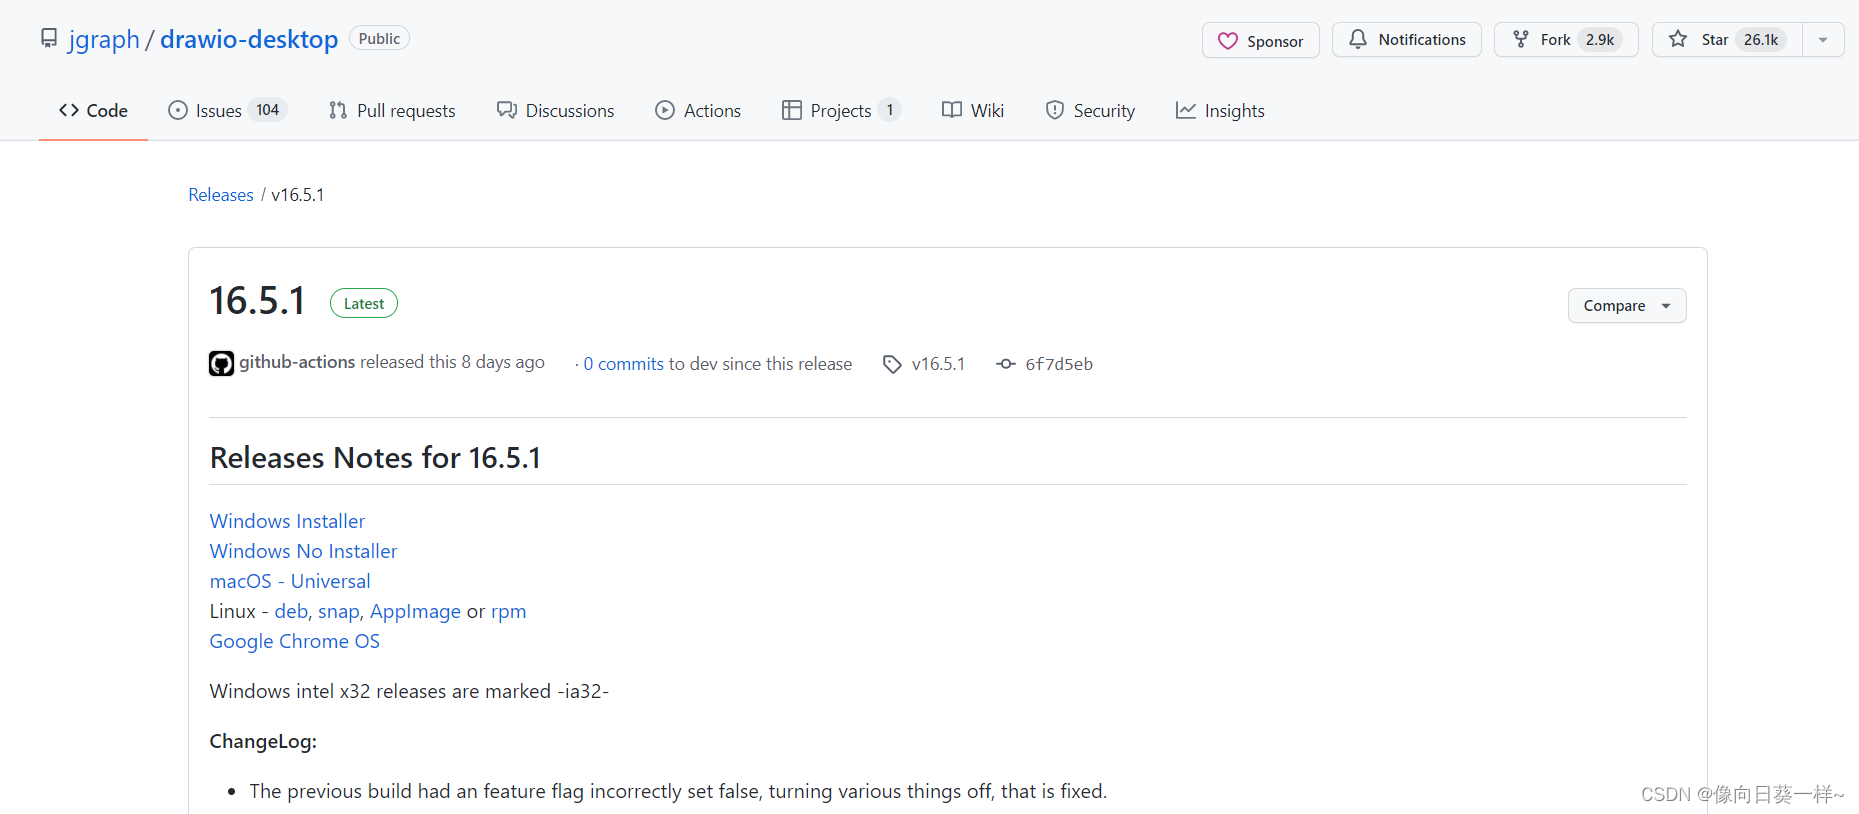Expand the Star lists dropdown arrow
The height and width of the screenshot is (814, 1859).
tap(1823, 40)
